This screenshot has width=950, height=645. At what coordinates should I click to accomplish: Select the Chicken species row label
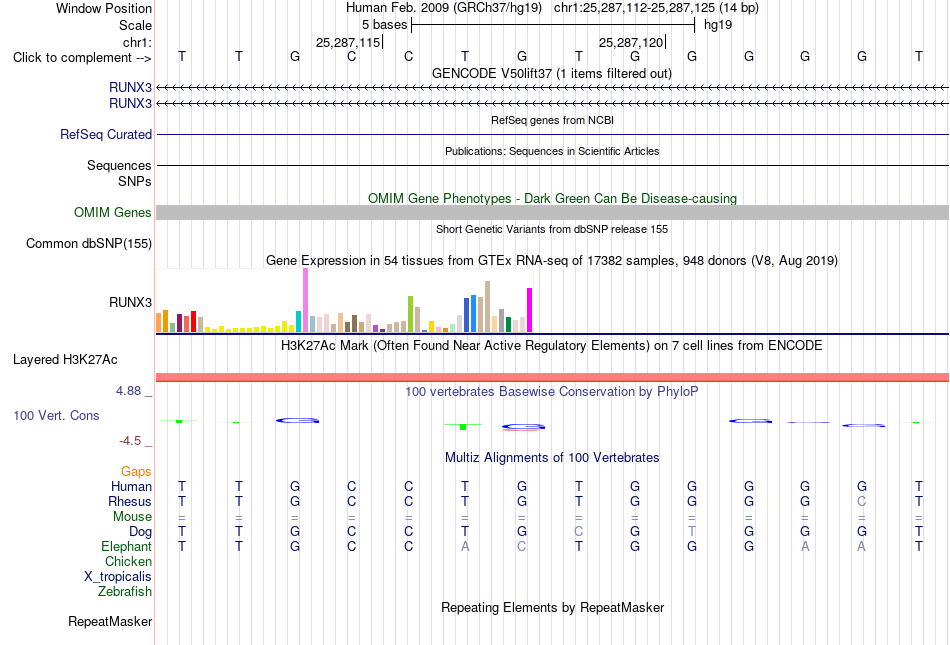tap(128, 561)
